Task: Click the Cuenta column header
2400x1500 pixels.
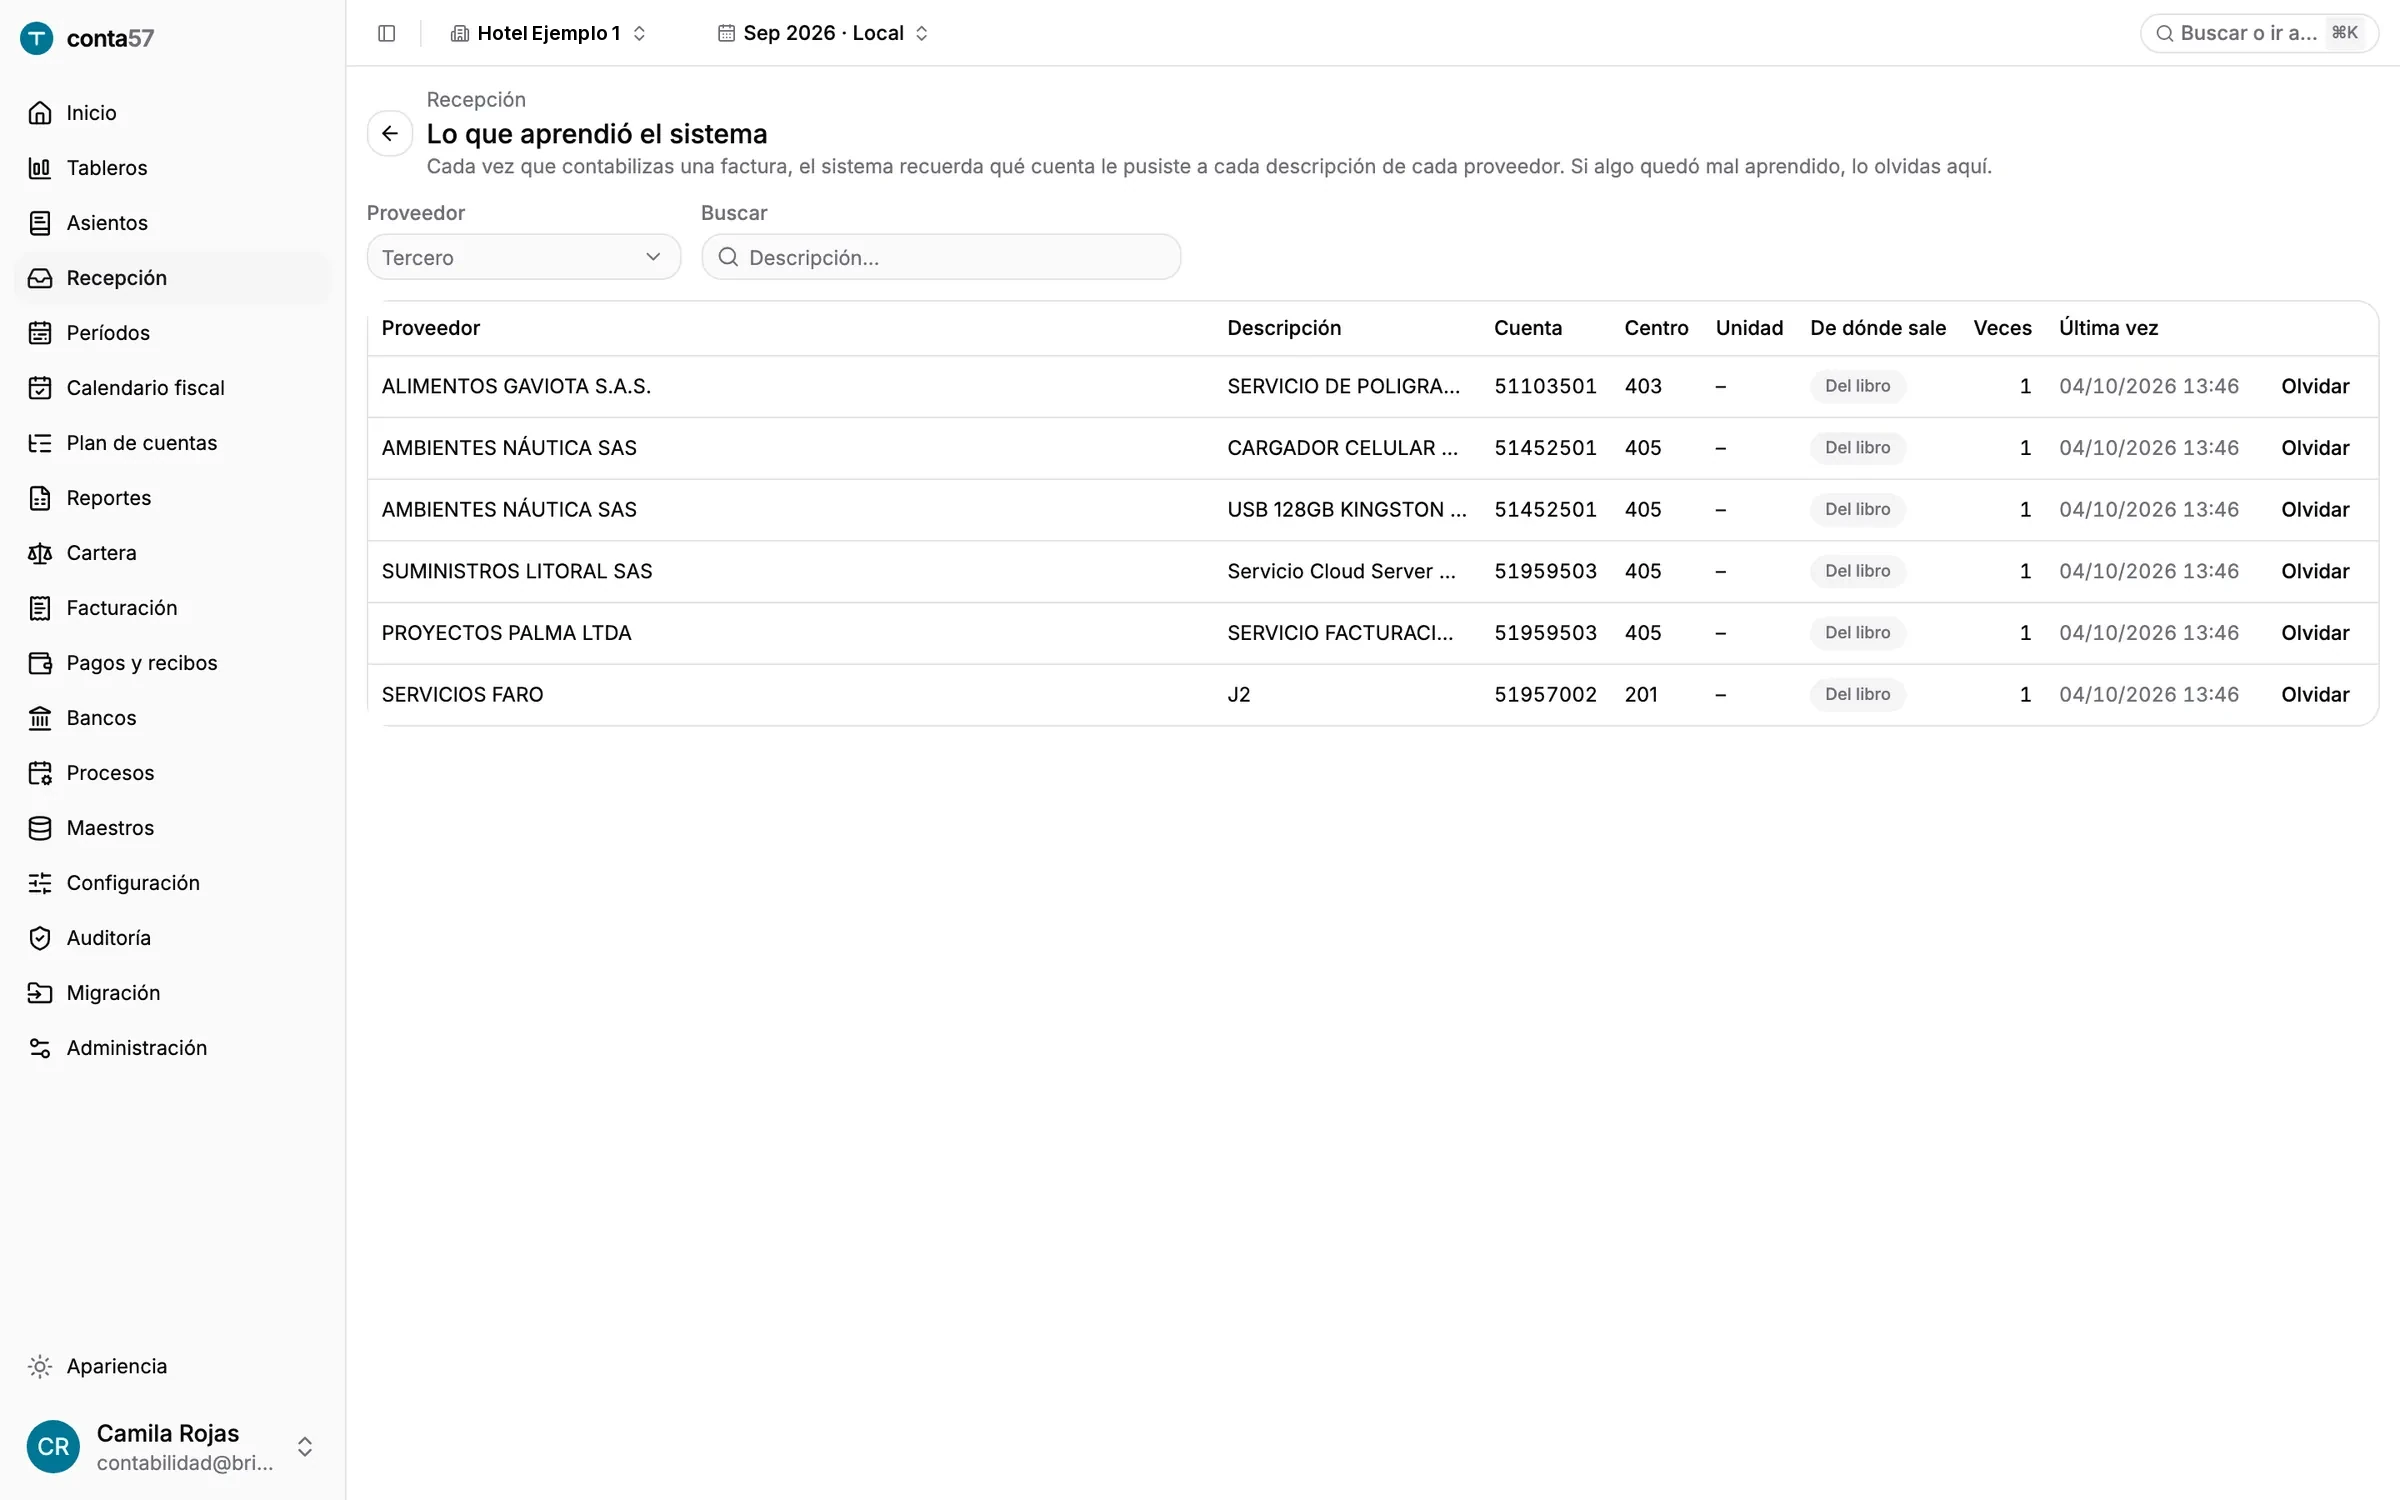Action: coord(1527,328)
